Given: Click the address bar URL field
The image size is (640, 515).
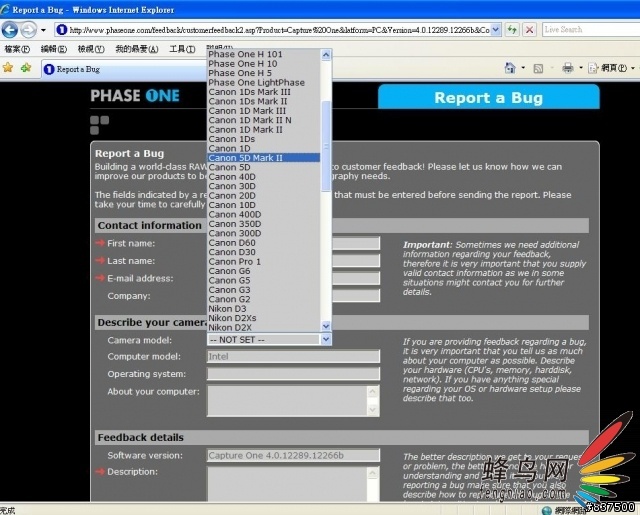Looking at the screenshot, I should click(272, 30).
